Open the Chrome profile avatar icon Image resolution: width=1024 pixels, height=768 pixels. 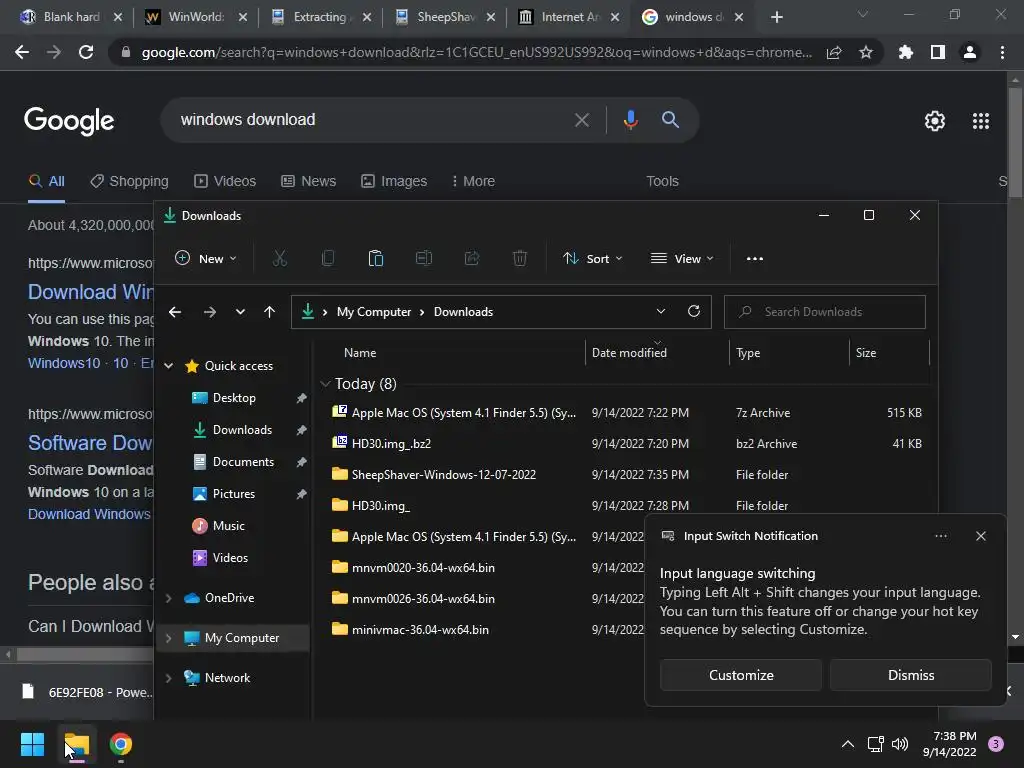[x=970, y=52]
